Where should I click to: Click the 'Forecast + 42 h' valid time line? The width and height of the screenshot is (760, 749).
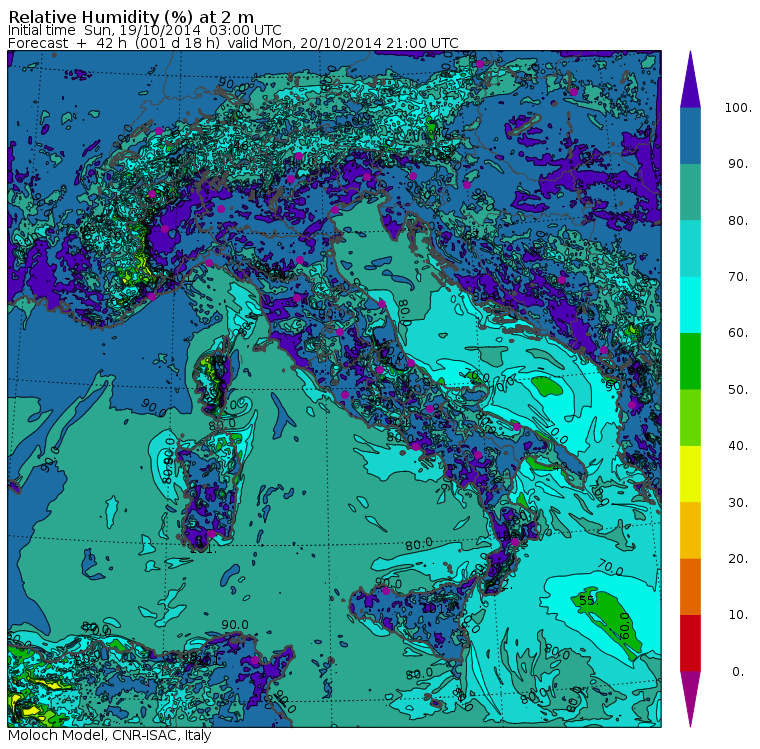(233, 43)
